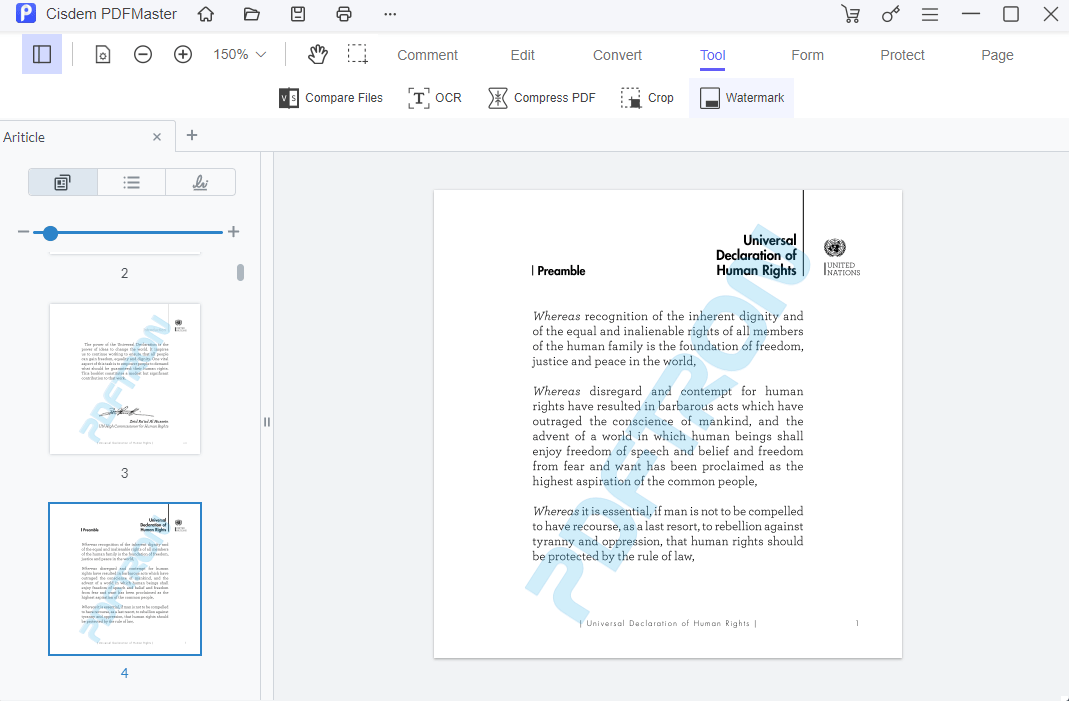Go to the Home screen icon

(205, 14)
